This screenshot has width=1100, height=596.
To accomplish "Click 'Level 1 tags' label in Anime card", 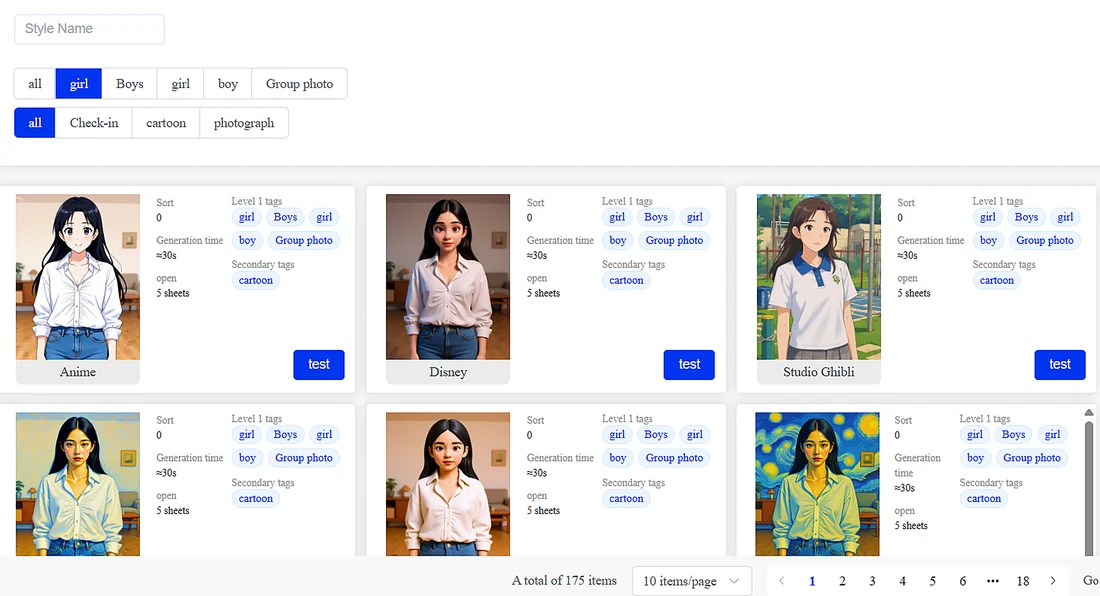I will [257, 201].
